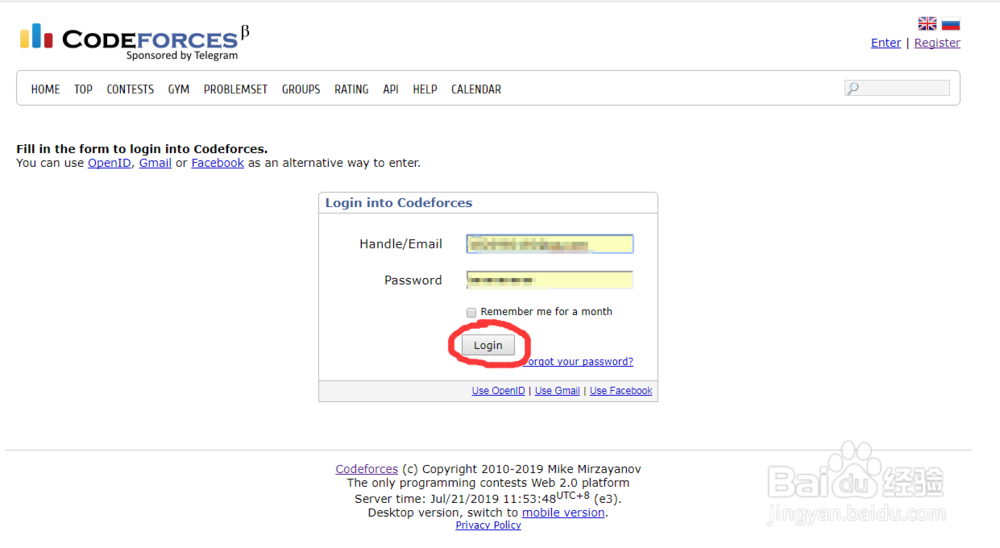Click the search magnifier icon
The width and height of the screenshot is (1000, 548).
[x=853, y=88]
